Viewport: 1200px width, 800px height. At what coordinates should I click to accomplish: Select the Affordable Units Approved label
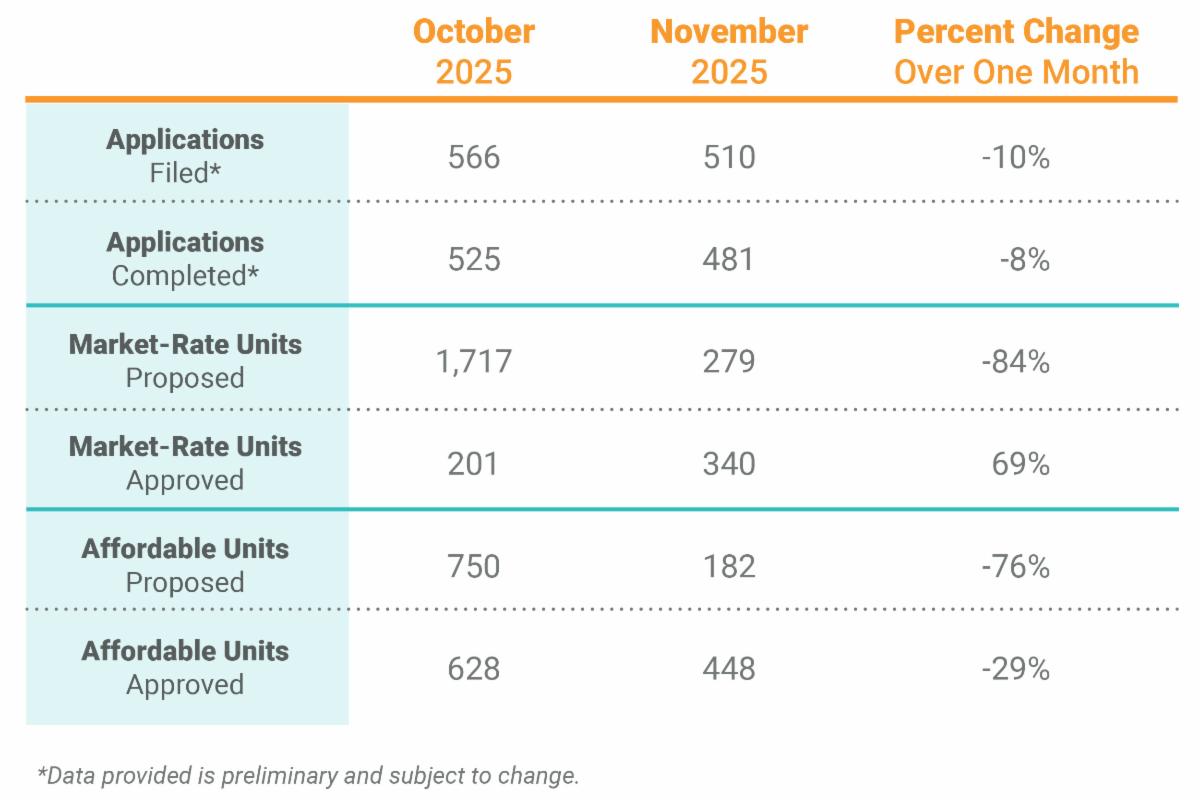[x=186, y=667]
